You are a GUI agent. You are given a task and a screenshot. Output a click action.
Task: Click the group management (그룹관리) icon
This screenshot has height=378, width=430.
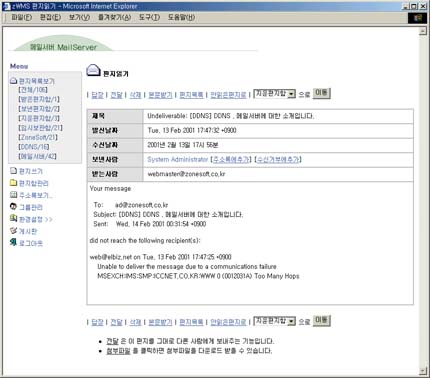click(13, 207)
